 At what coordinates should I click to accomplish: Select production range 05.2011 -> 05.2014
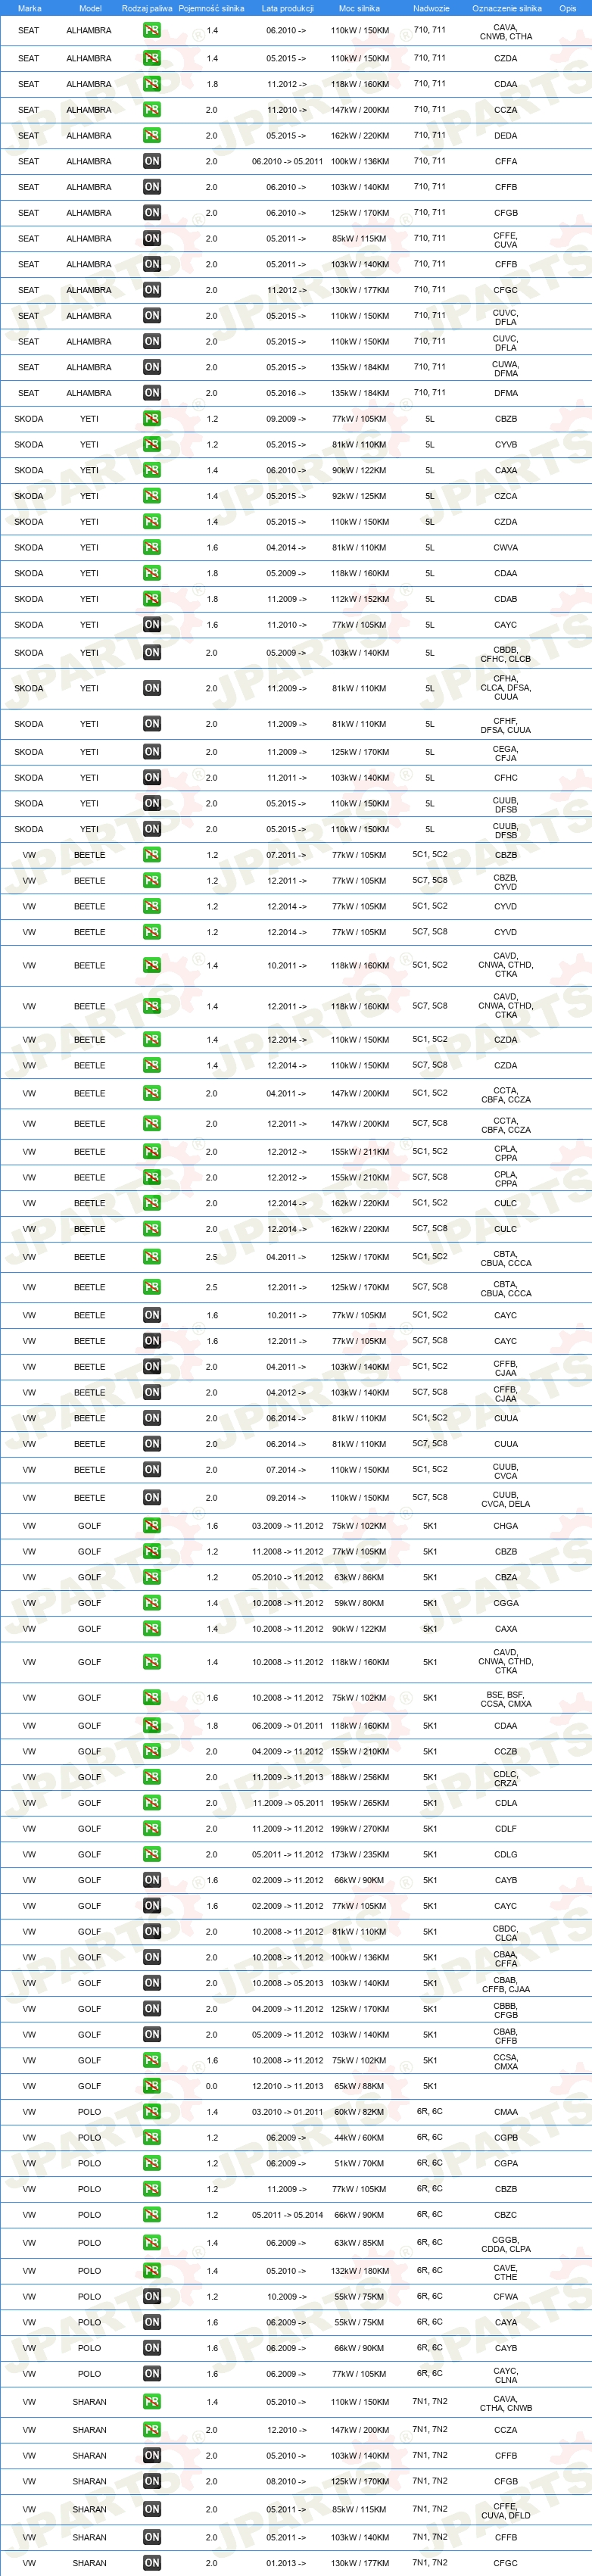coord(287,2215)
